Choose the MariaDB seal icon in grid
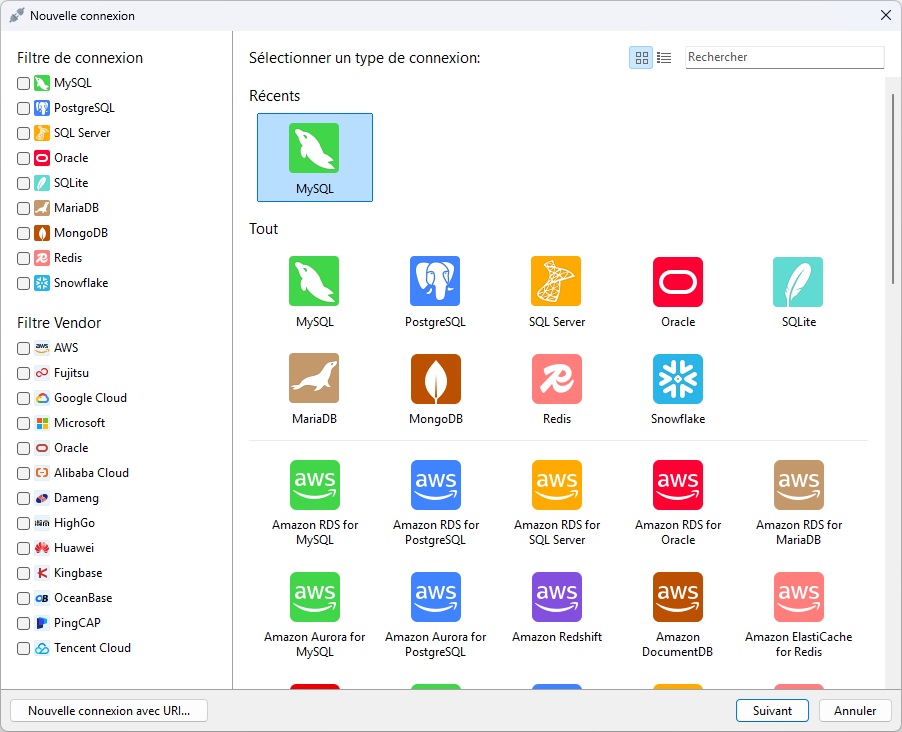902x732 pixels. [314, 378]
